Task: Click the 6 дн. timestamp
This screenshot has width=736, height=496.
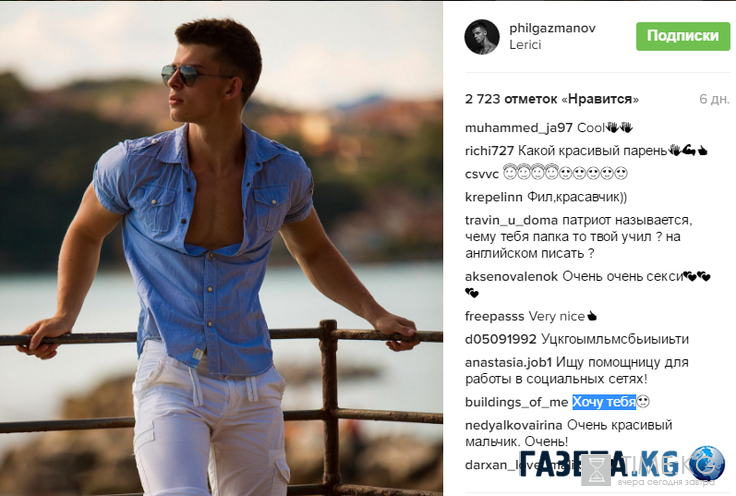Action: coord(714,99)
